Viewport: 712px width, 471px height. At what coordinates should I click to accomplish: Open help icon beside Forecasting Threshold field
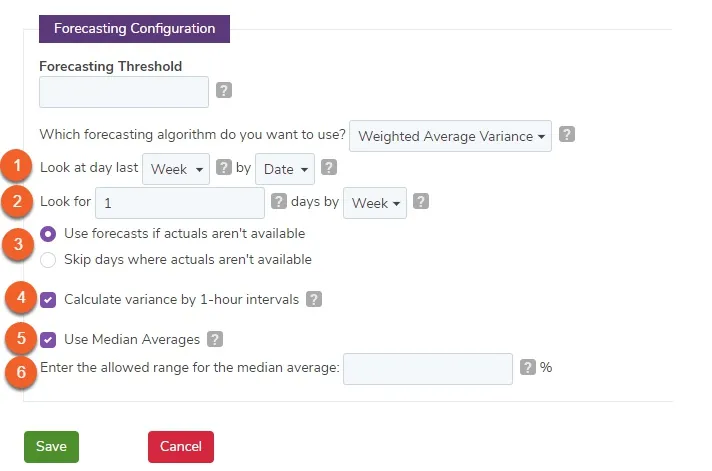[223, 90]
